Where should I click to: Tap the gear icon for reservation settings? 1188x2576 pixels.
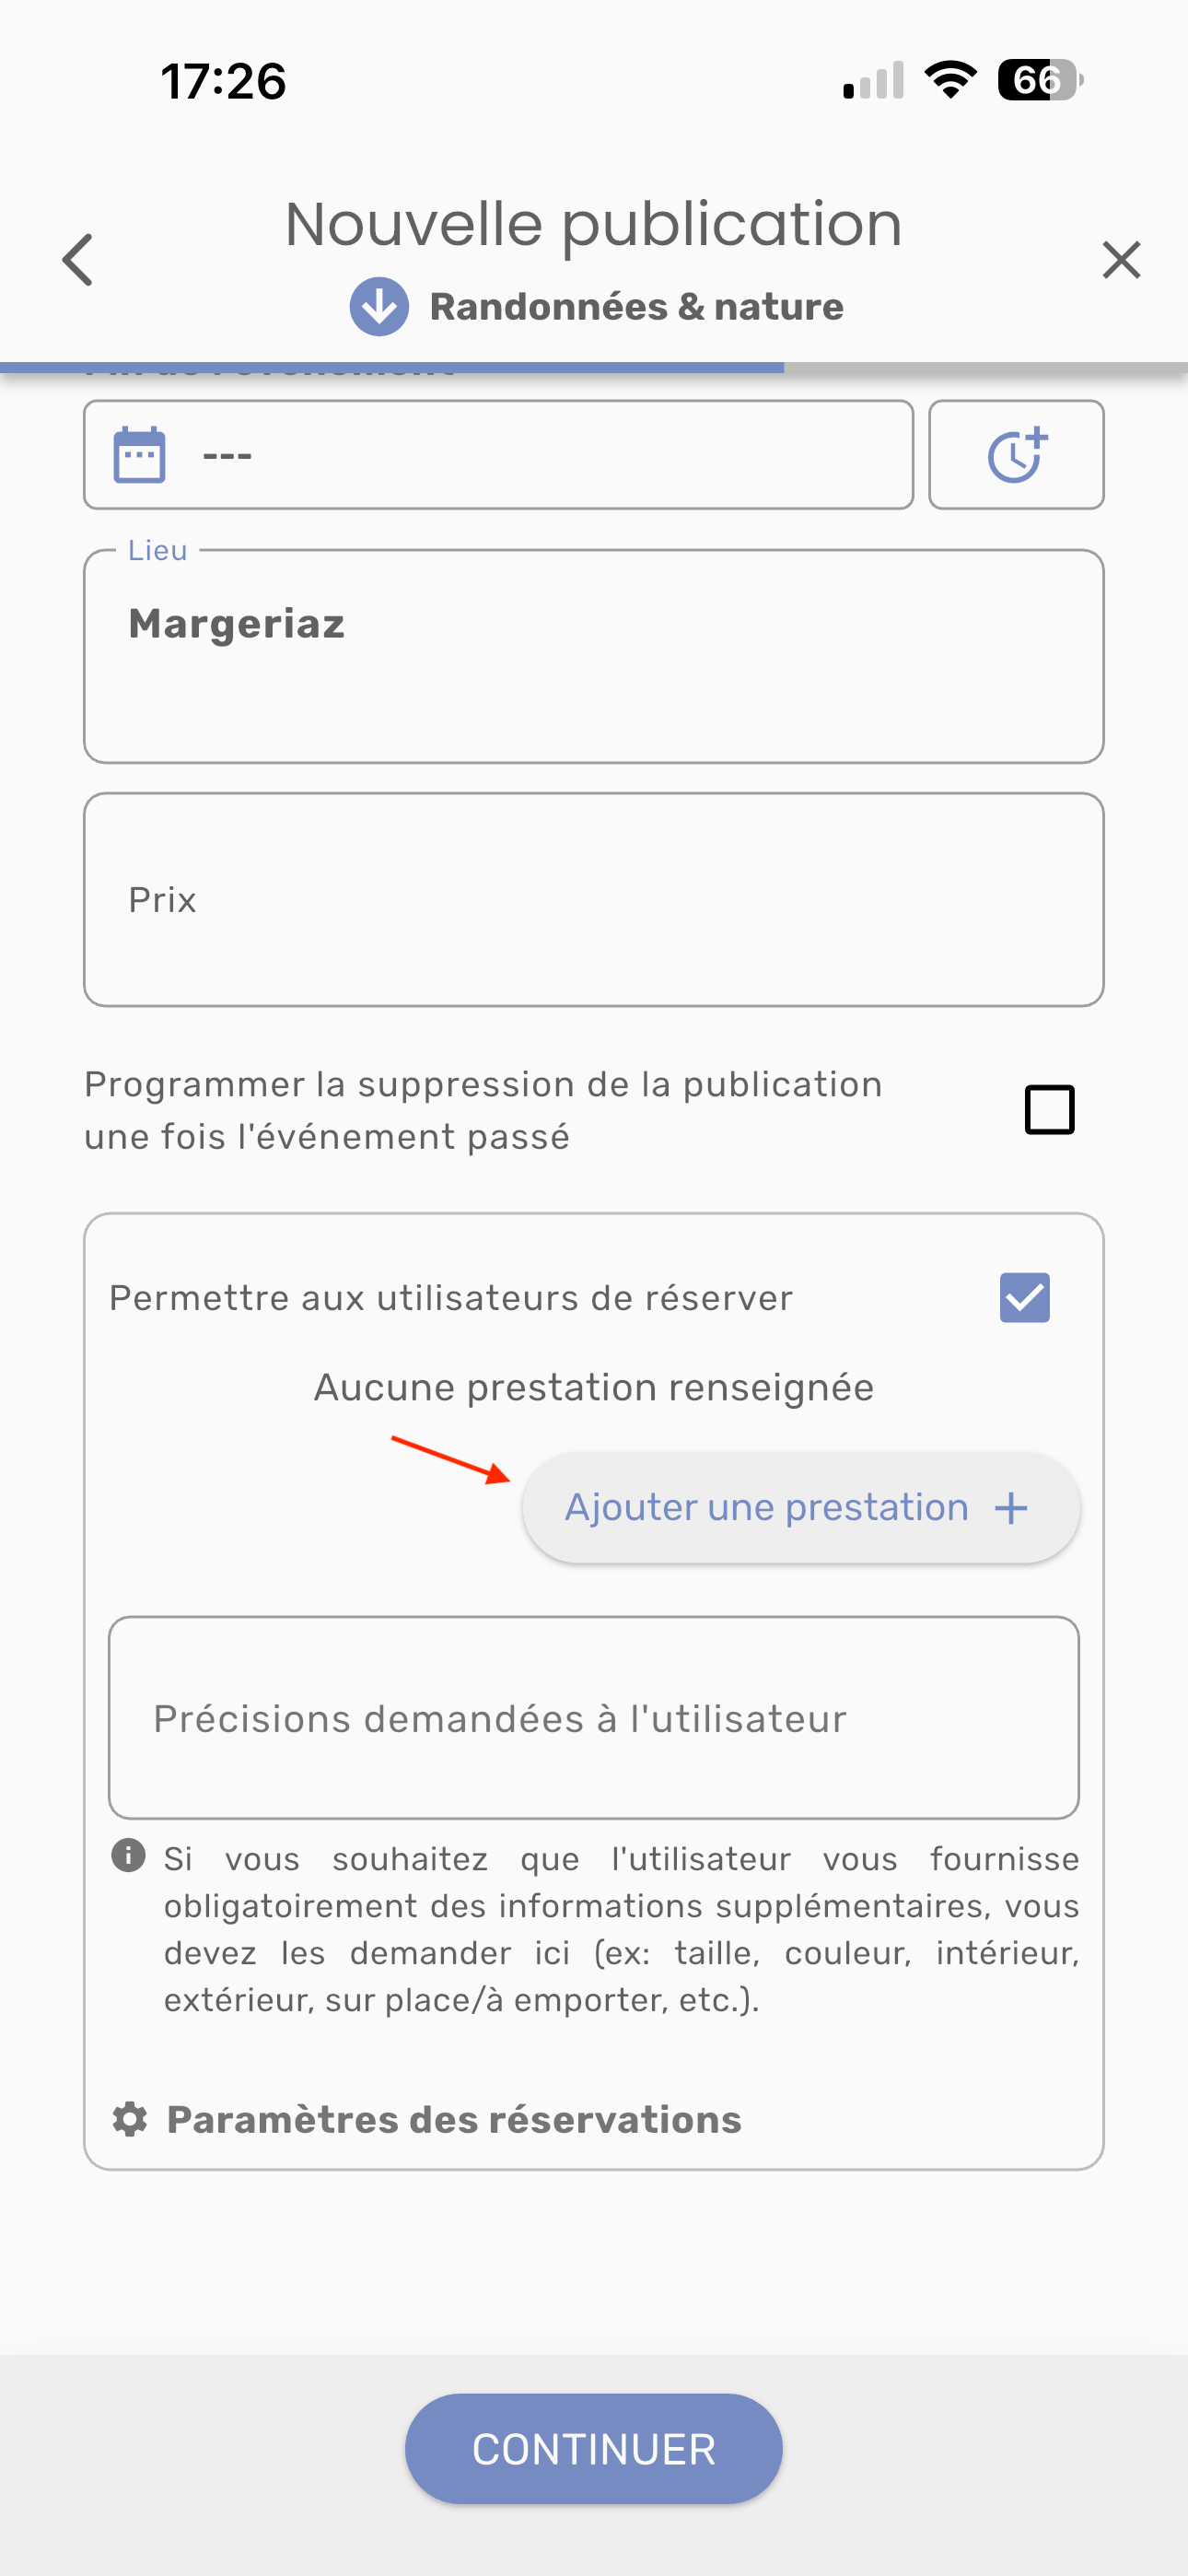(130, 2119)
